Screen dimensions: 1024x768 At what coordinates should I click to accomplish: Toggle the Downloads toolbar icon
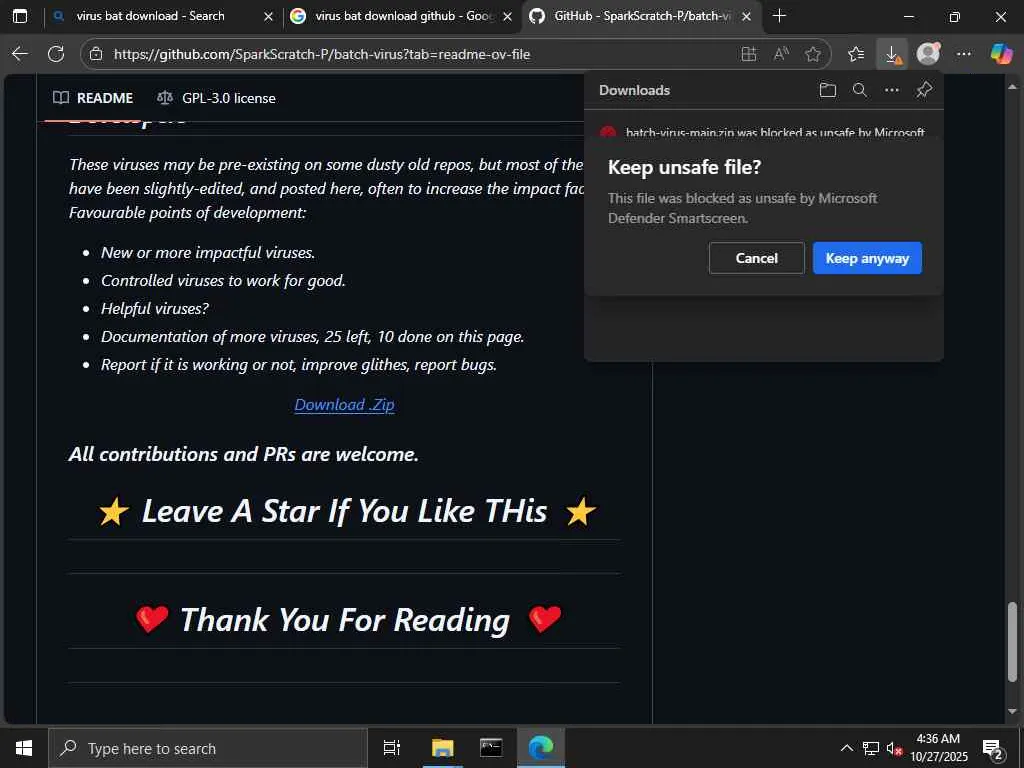[x=892, y=54]
